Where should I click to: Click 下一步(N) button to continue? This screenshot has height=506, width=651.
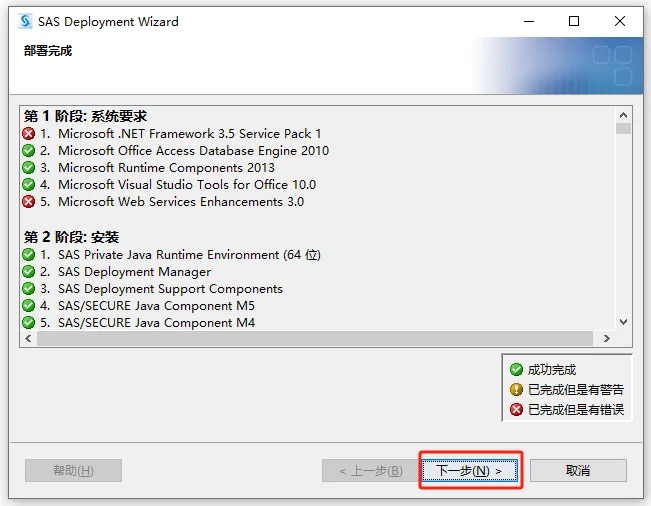[470, 470]
